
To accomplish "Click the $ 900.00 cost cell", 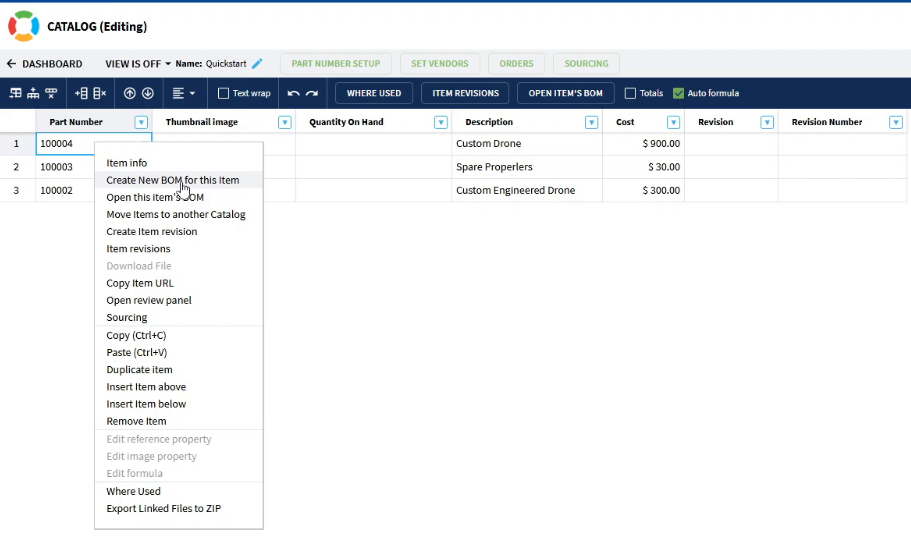I will pyautogui.click(x=644, y=144).
